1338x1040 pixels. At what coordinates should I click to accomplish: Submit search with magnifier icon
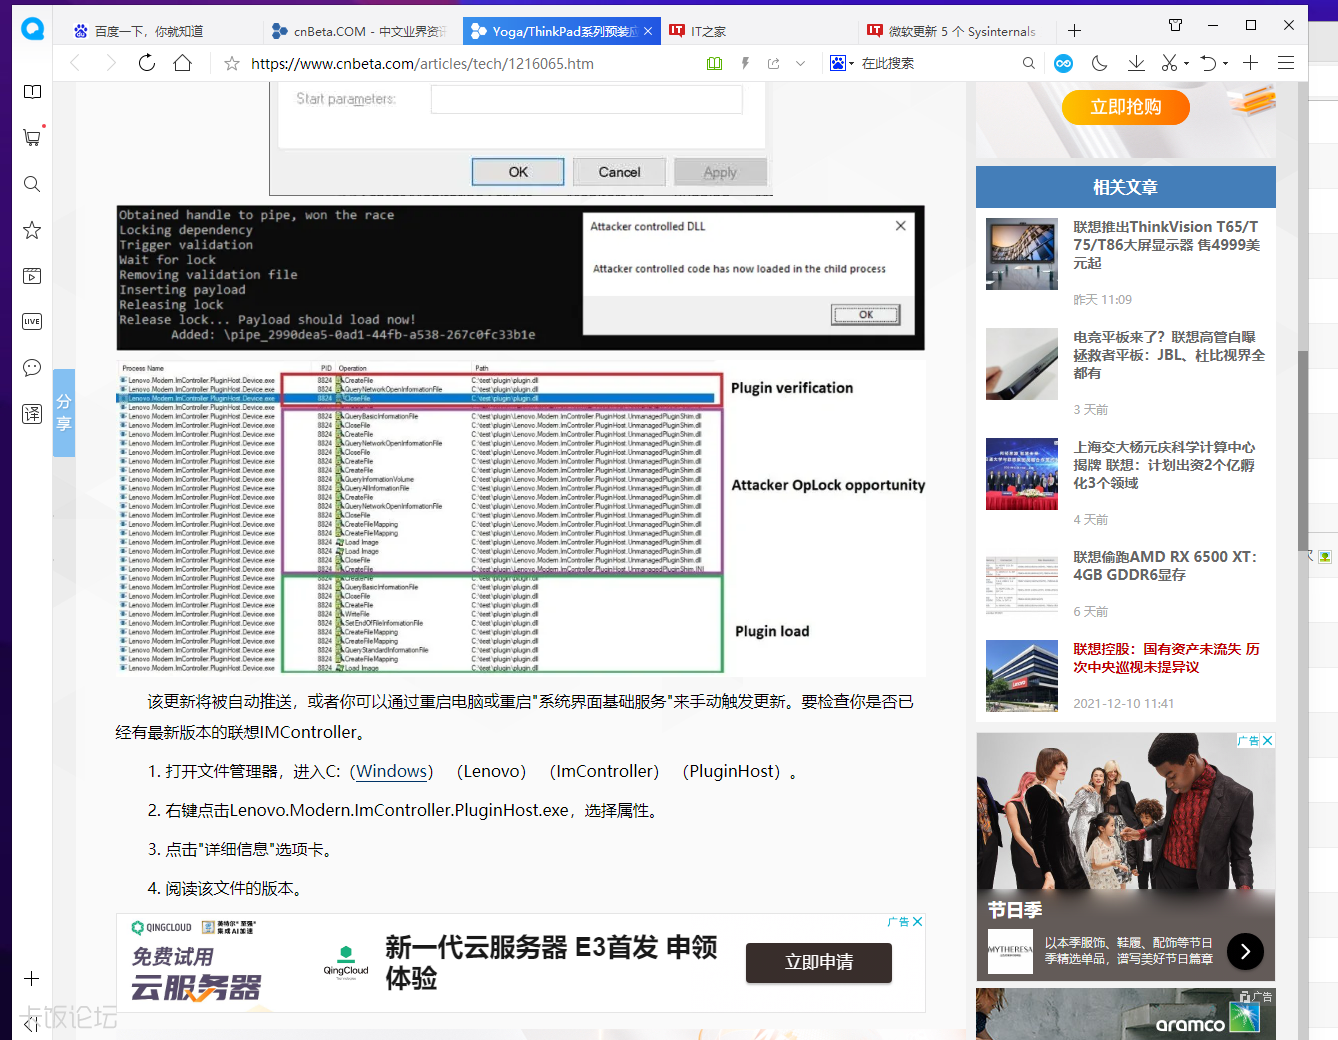click(1029, 63)
